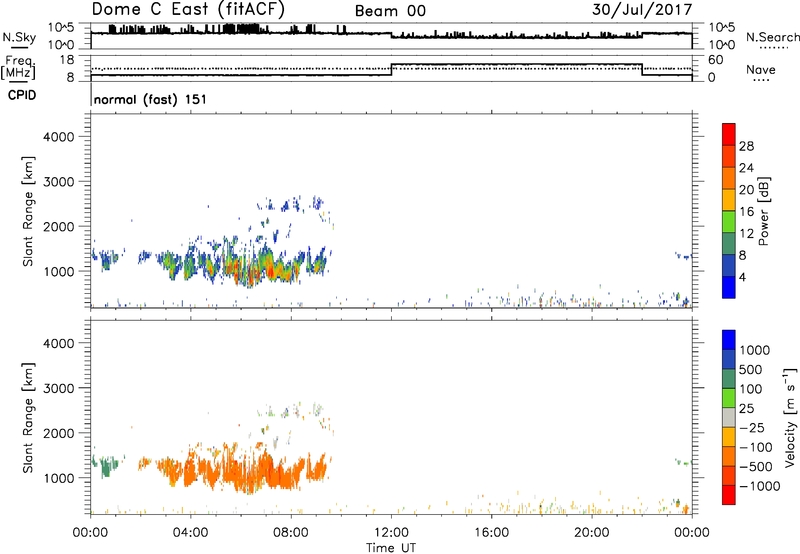This screenshot has width=800, height=554.
Task: Pick the light green Velocity segment between 100 and 25
Action: 729,398
